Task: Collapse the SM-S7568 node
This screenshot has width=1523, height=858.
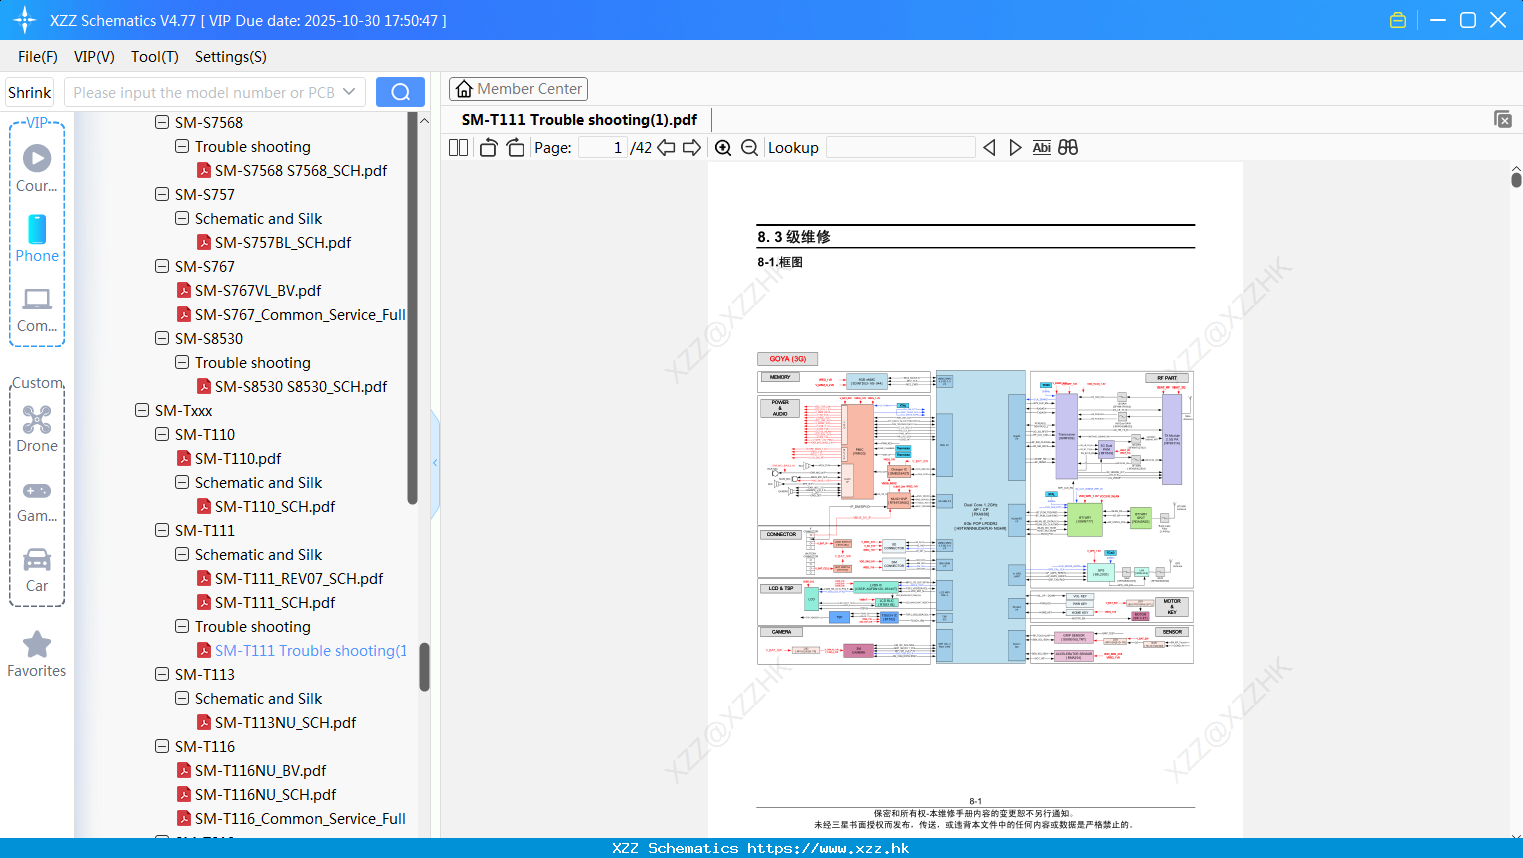Action: click(x=162, y=122)
